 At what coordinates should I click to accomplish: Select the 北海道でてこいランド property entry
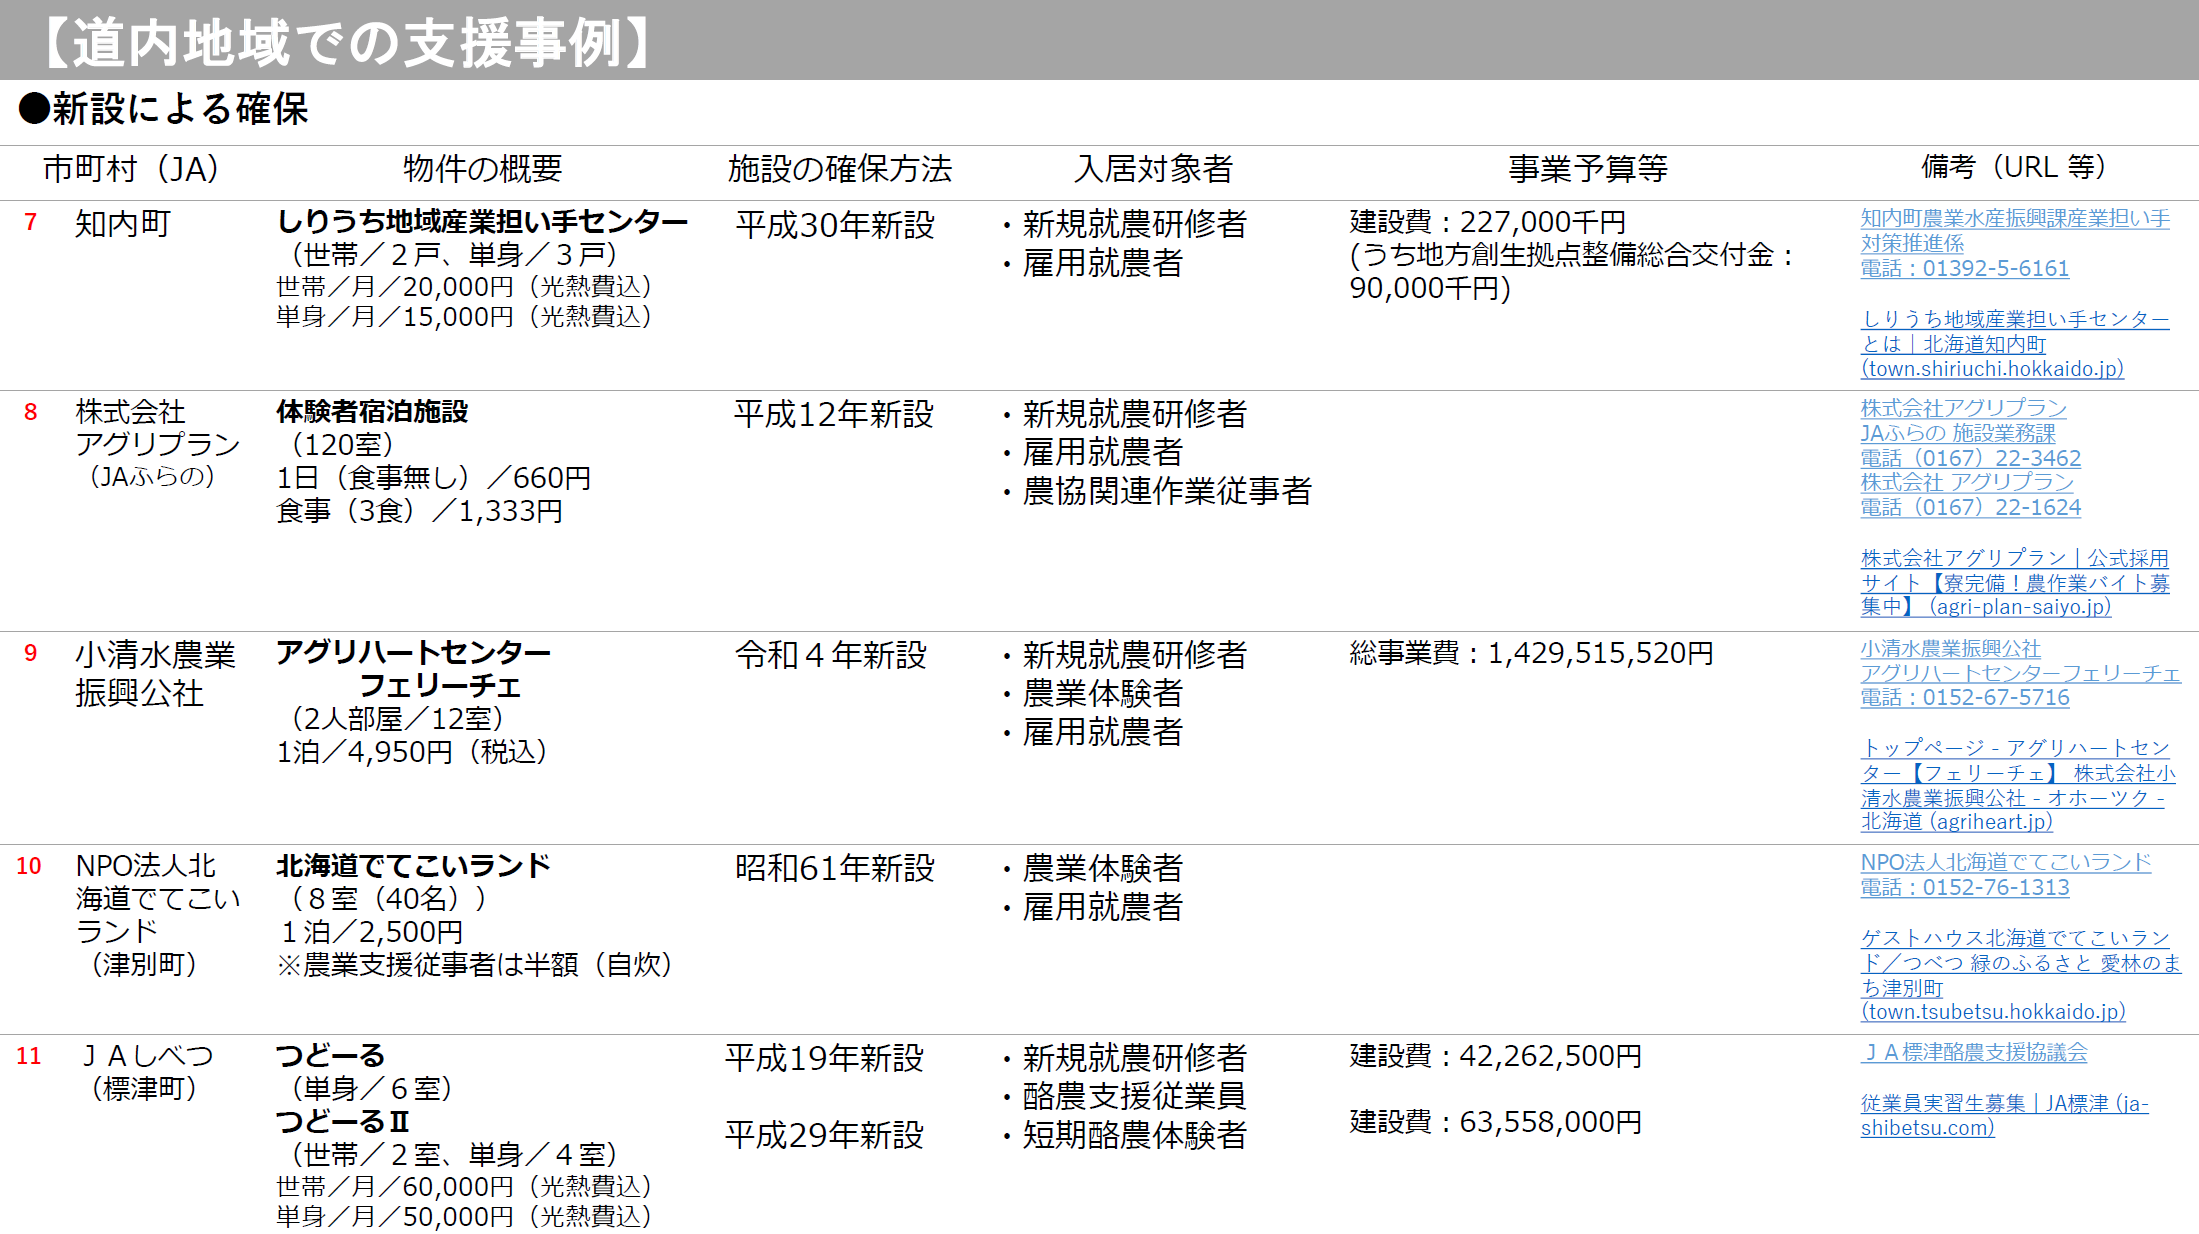coord(413,865)
